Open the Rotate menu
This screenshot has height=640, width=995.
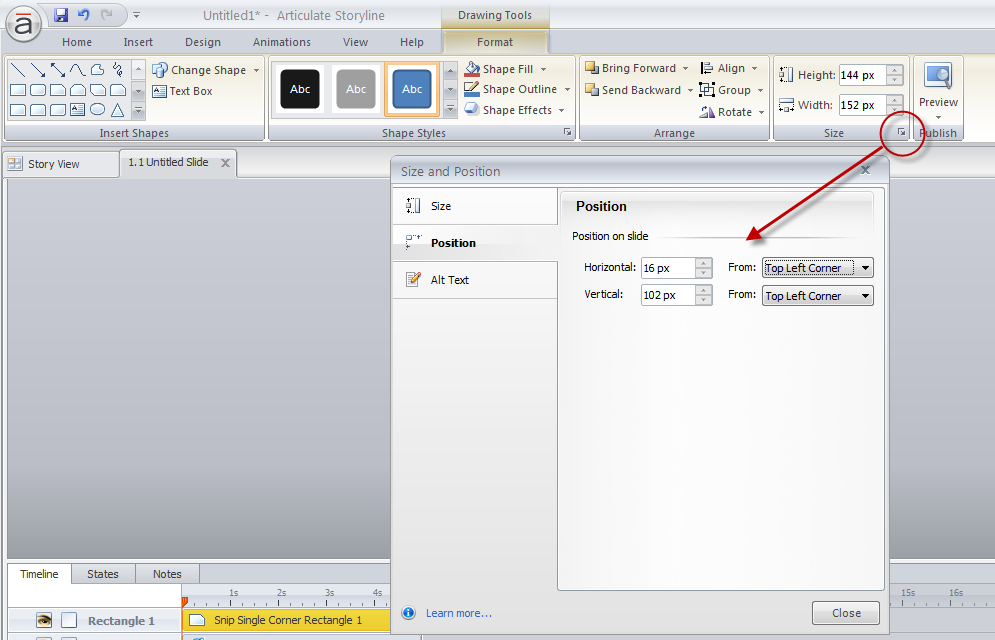[x=732, y=112]
